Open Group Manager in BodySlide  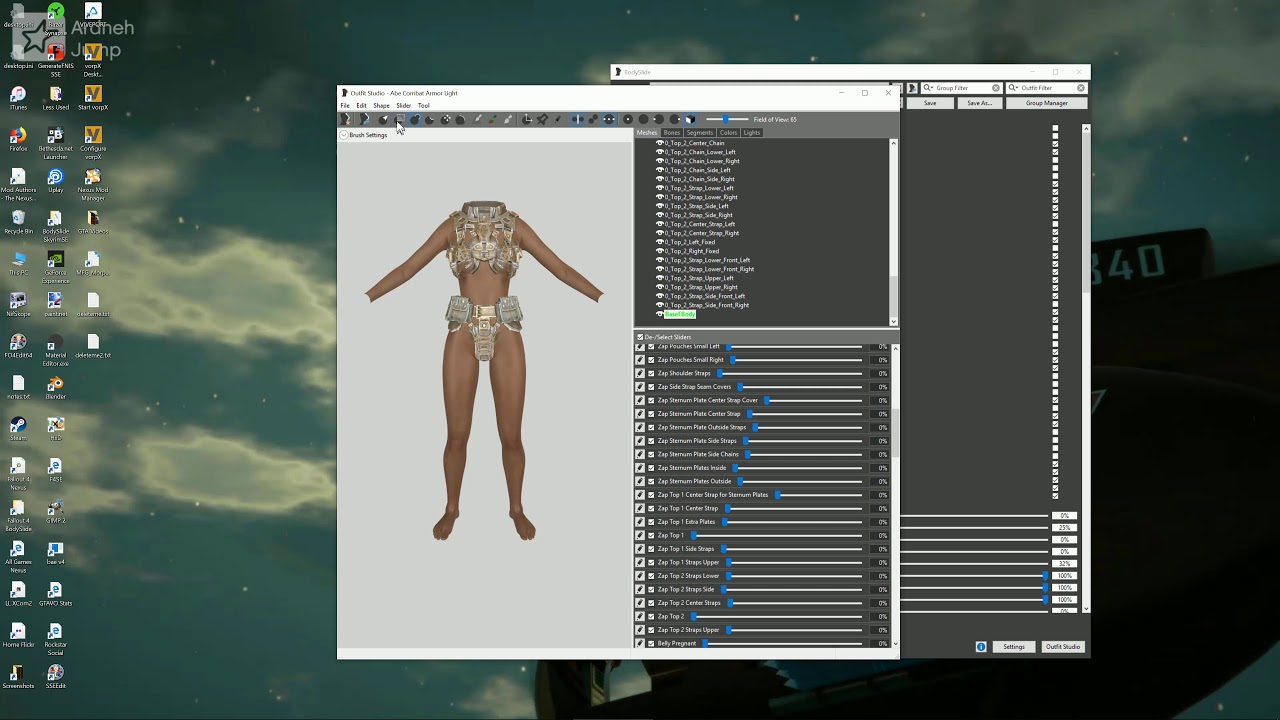[x=1047, y=103]
